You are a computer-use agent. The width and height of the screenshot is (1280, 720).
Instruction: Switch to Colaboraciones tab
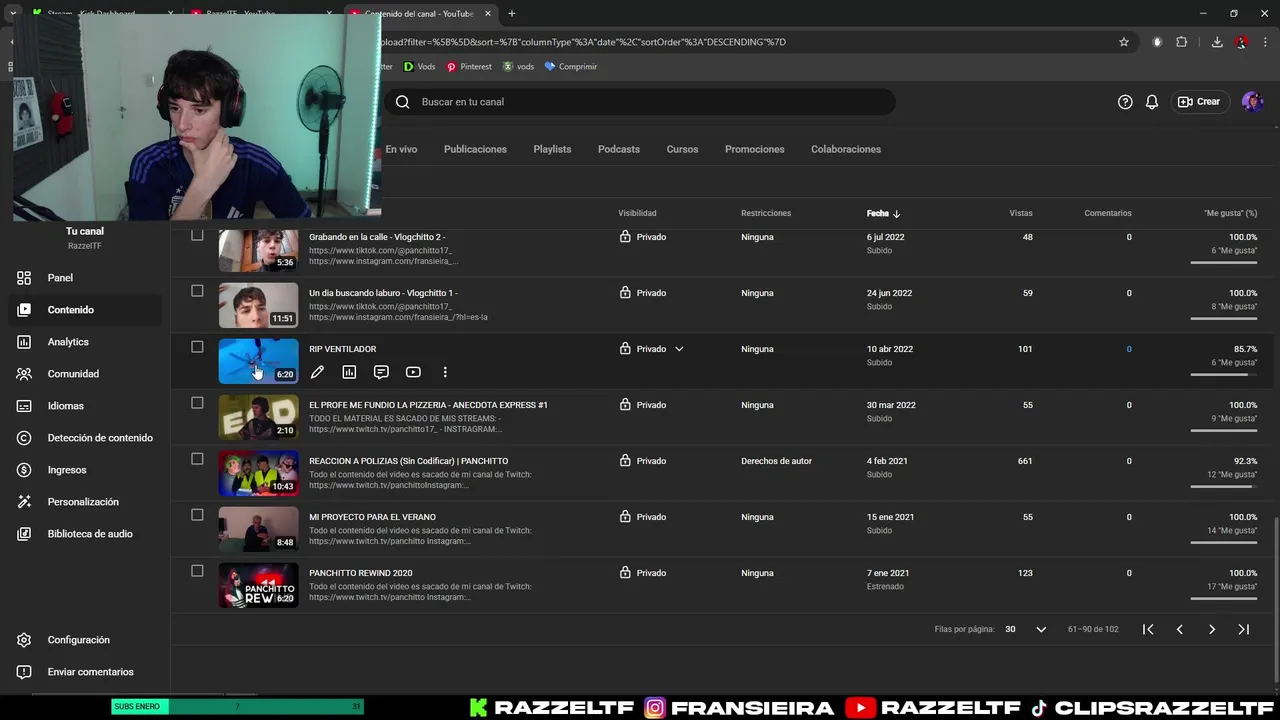click(846, 149)
